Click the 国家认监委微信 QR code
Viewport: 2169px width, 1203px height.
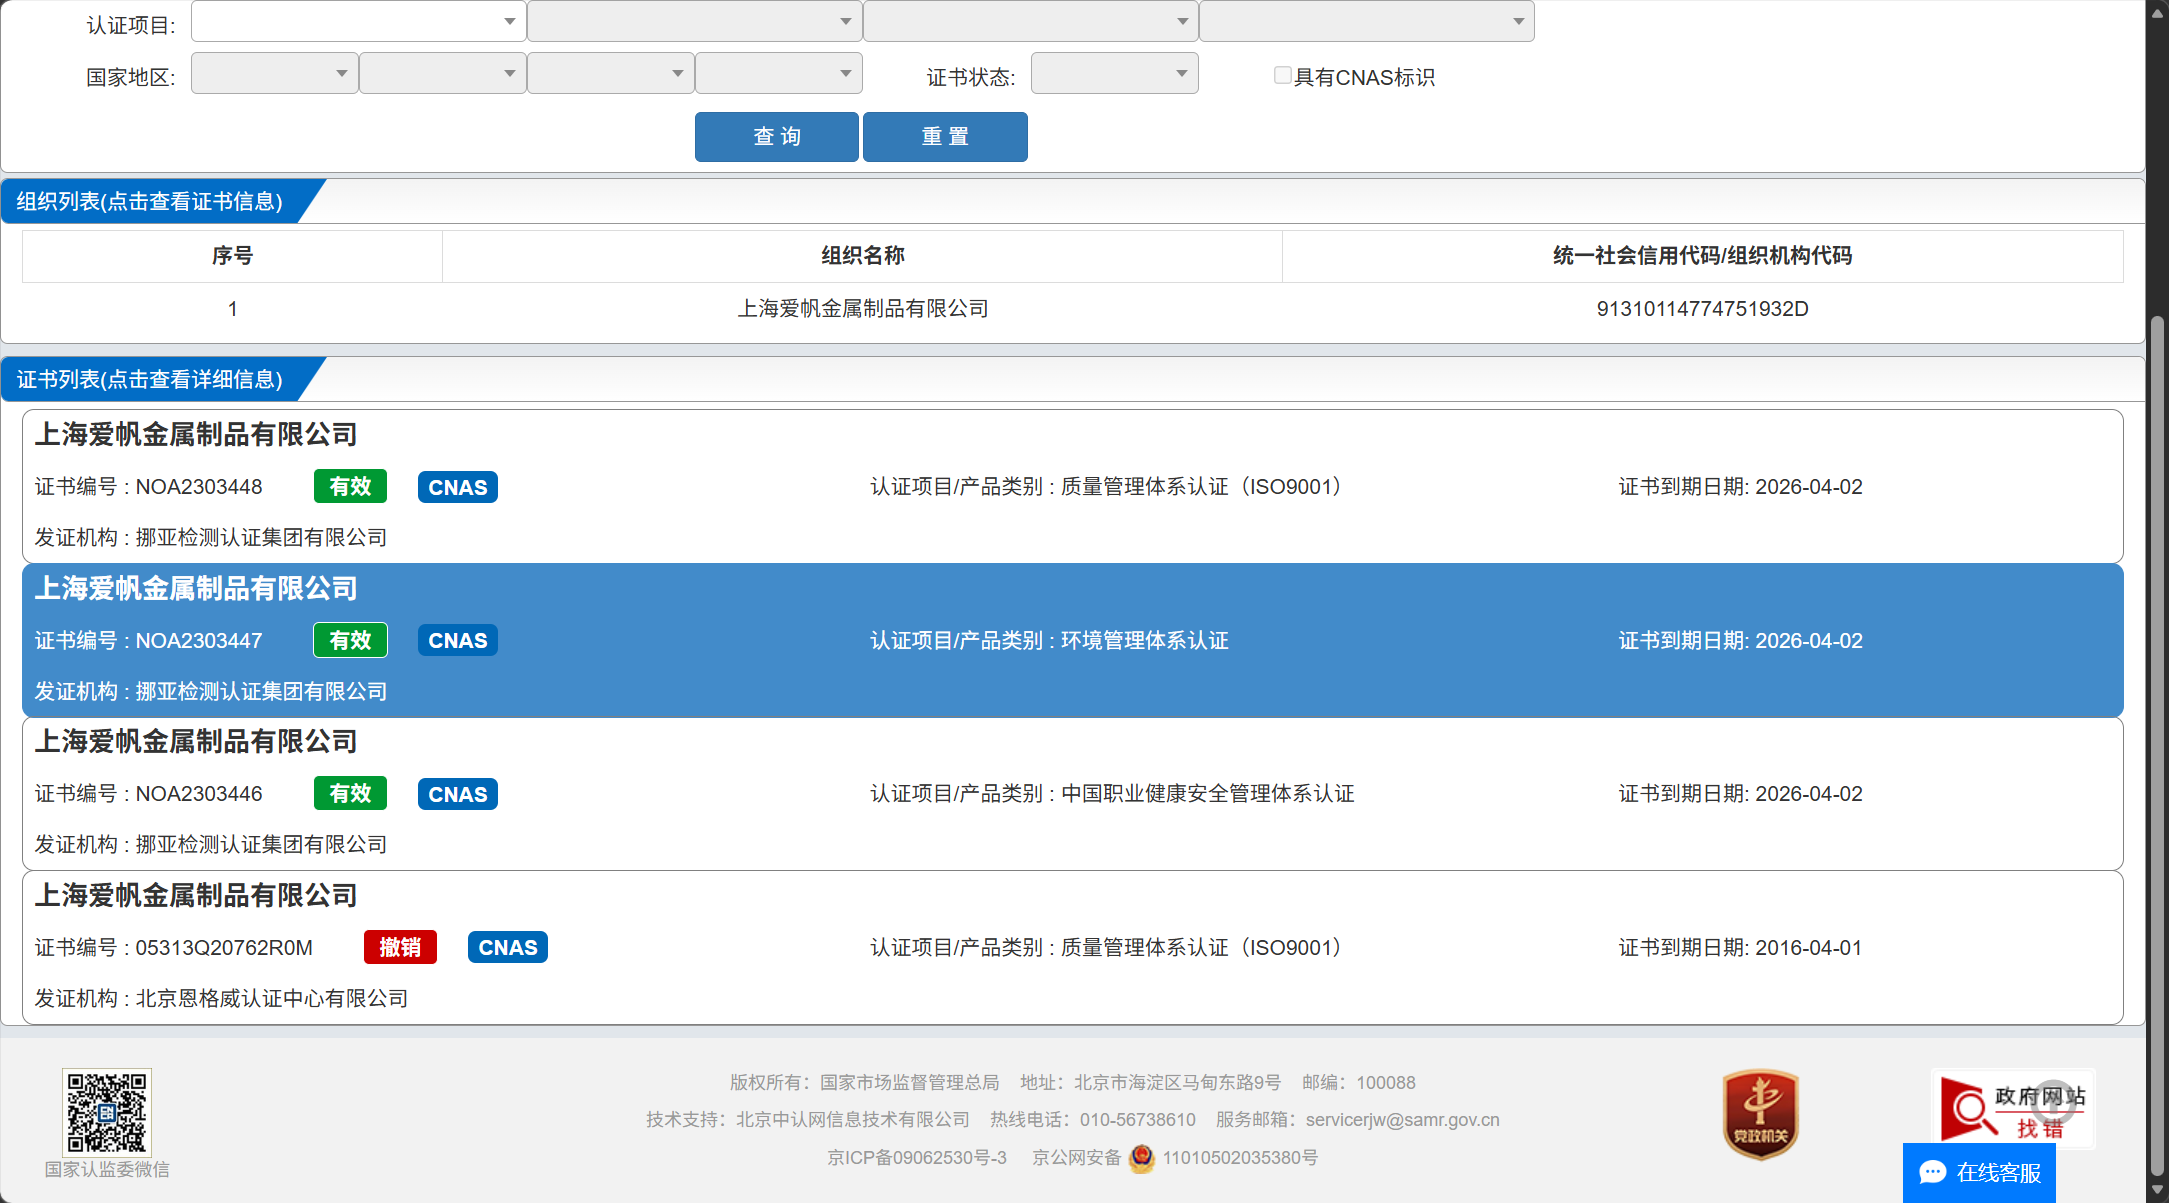pos(107,1112)
